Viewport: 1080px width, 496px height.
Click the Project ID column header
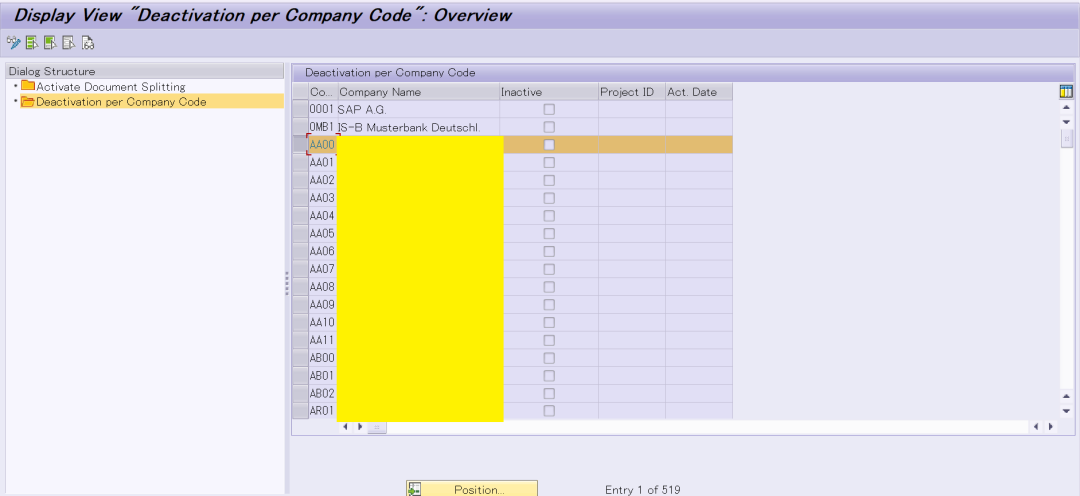point(632,92)
